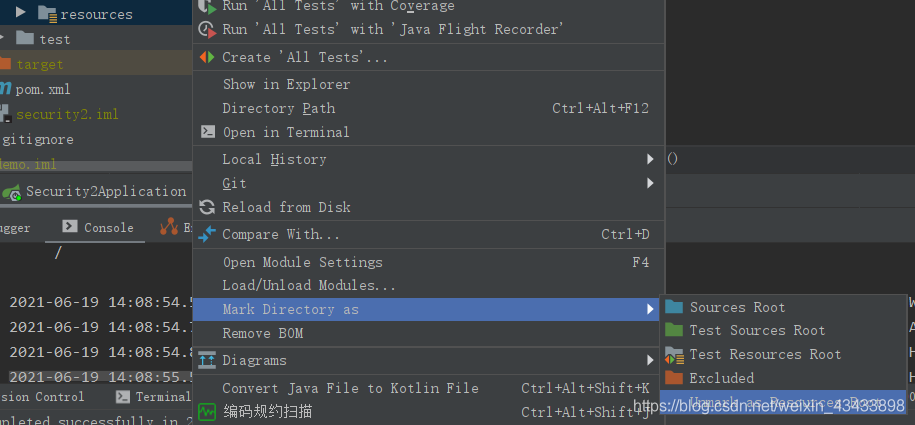Click the Reload from Disk refresh icon
The height and width of the screenshot is (425, 915).
click(x=207, y=207)
